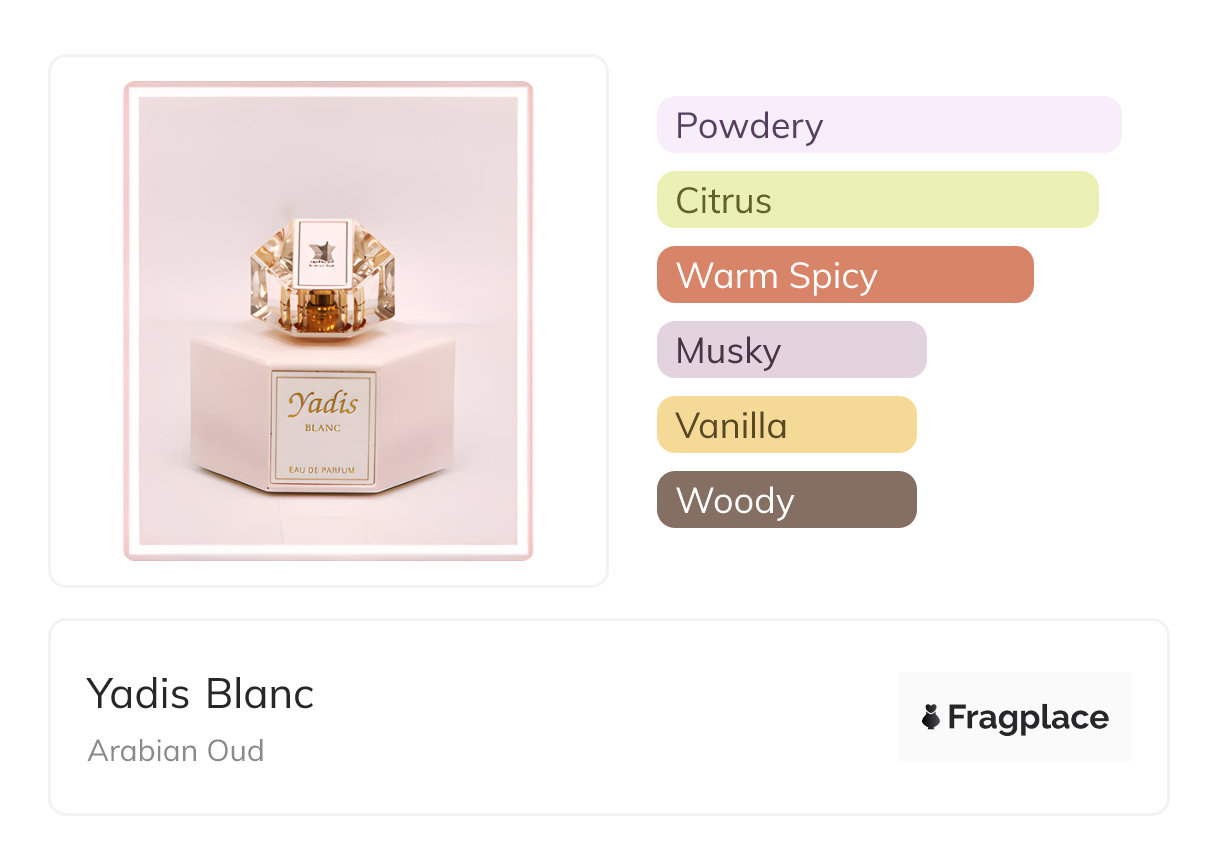This screenshot has width=1218, height=864.
Task: Click the pink frame border of the photo
Action: pos(130,320)
